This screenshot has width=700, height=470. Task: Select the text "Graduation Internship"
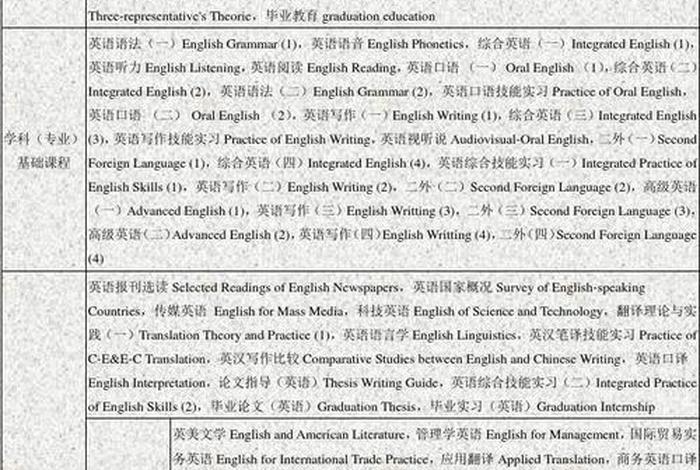point(596,407)
